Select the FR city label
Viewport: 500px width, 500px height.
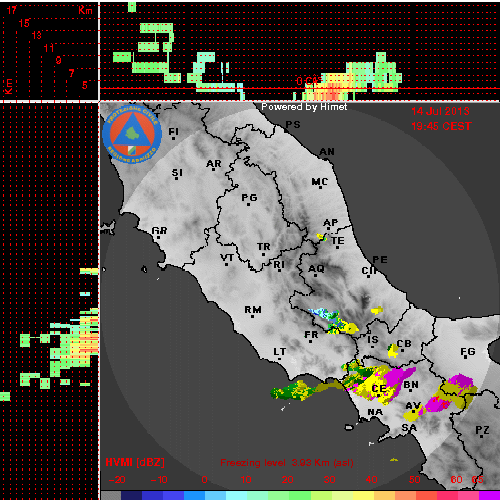(311, 334)
